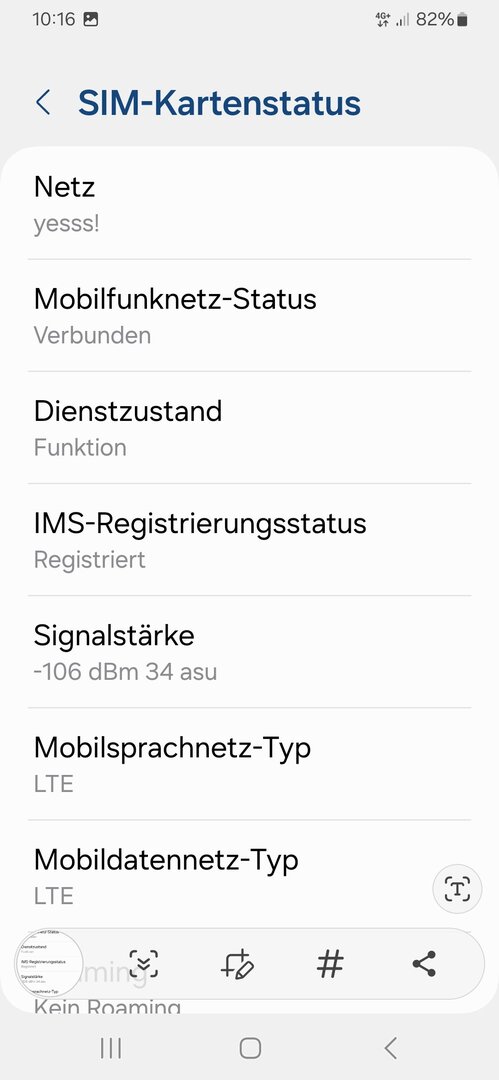
Task: Tap the home navigation button
Action: point(250,1048)
